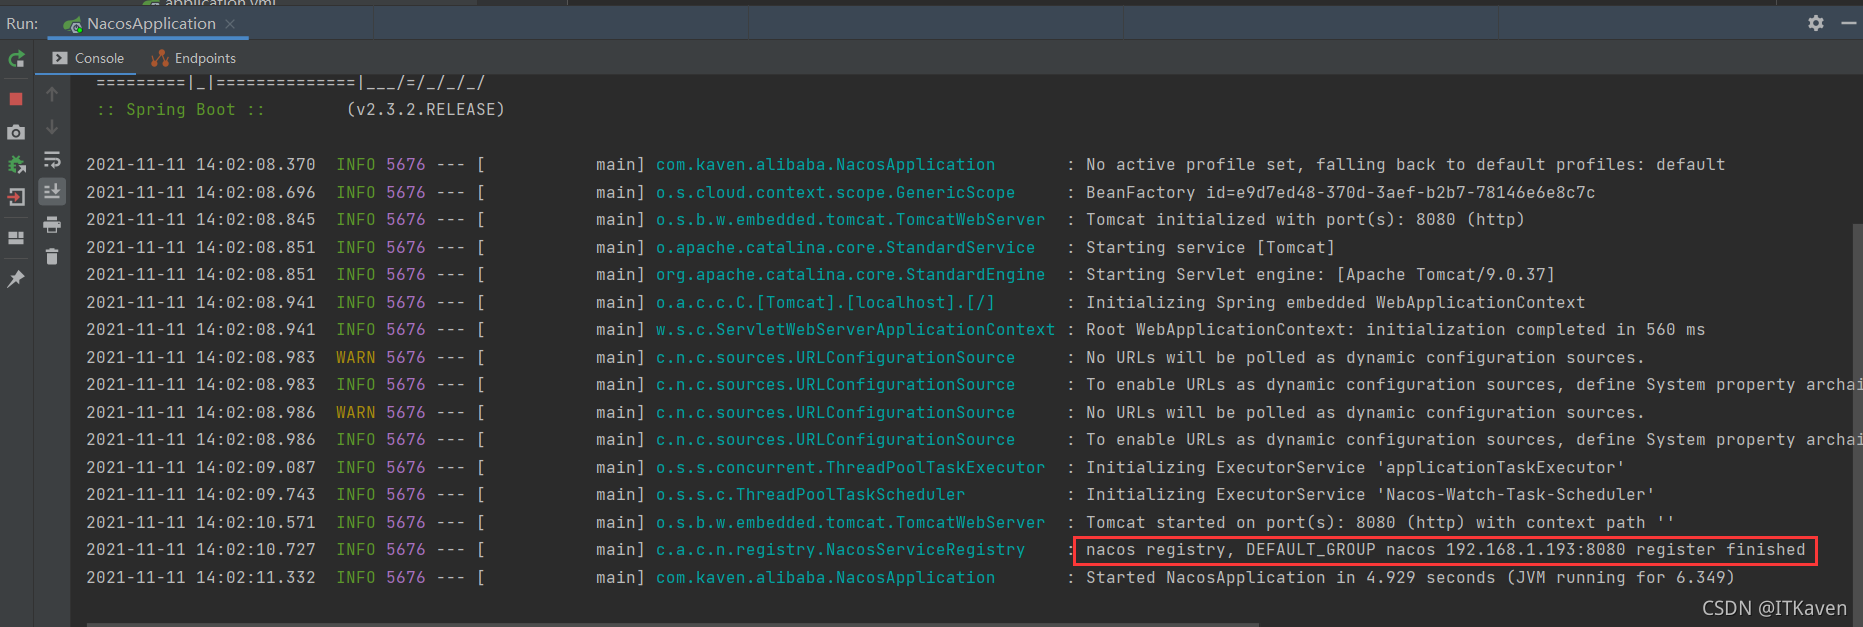Click the 'Nacos-Watch-Task-Scheduler' executor message
This screenshot has height=627, width=1863.
coord(1370,494)
